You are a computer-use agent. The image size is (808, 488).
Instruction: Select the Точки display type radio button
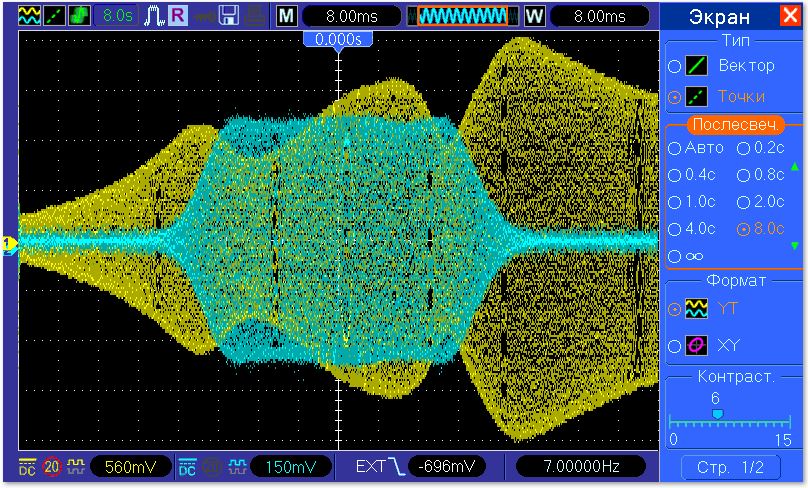tap(675, 97)
